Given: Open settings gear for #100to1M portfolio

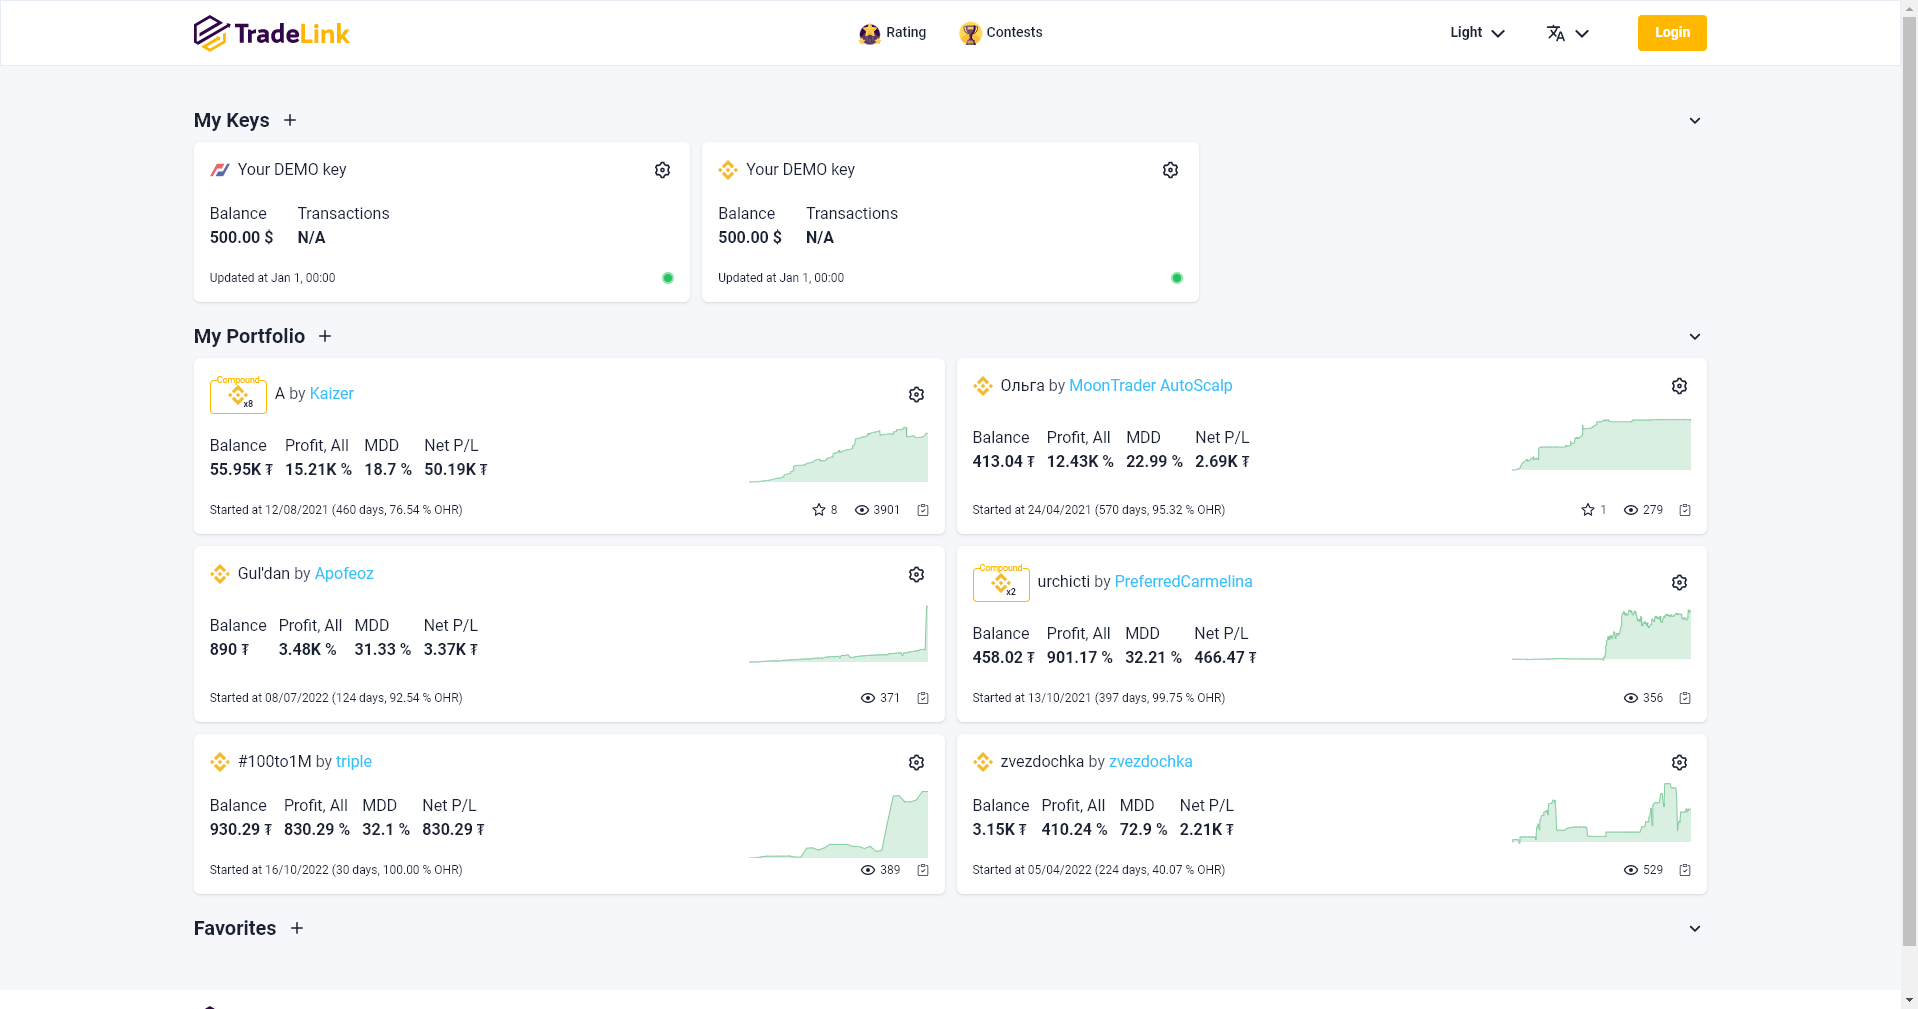Looking at the screenshot, I should 916,763.
